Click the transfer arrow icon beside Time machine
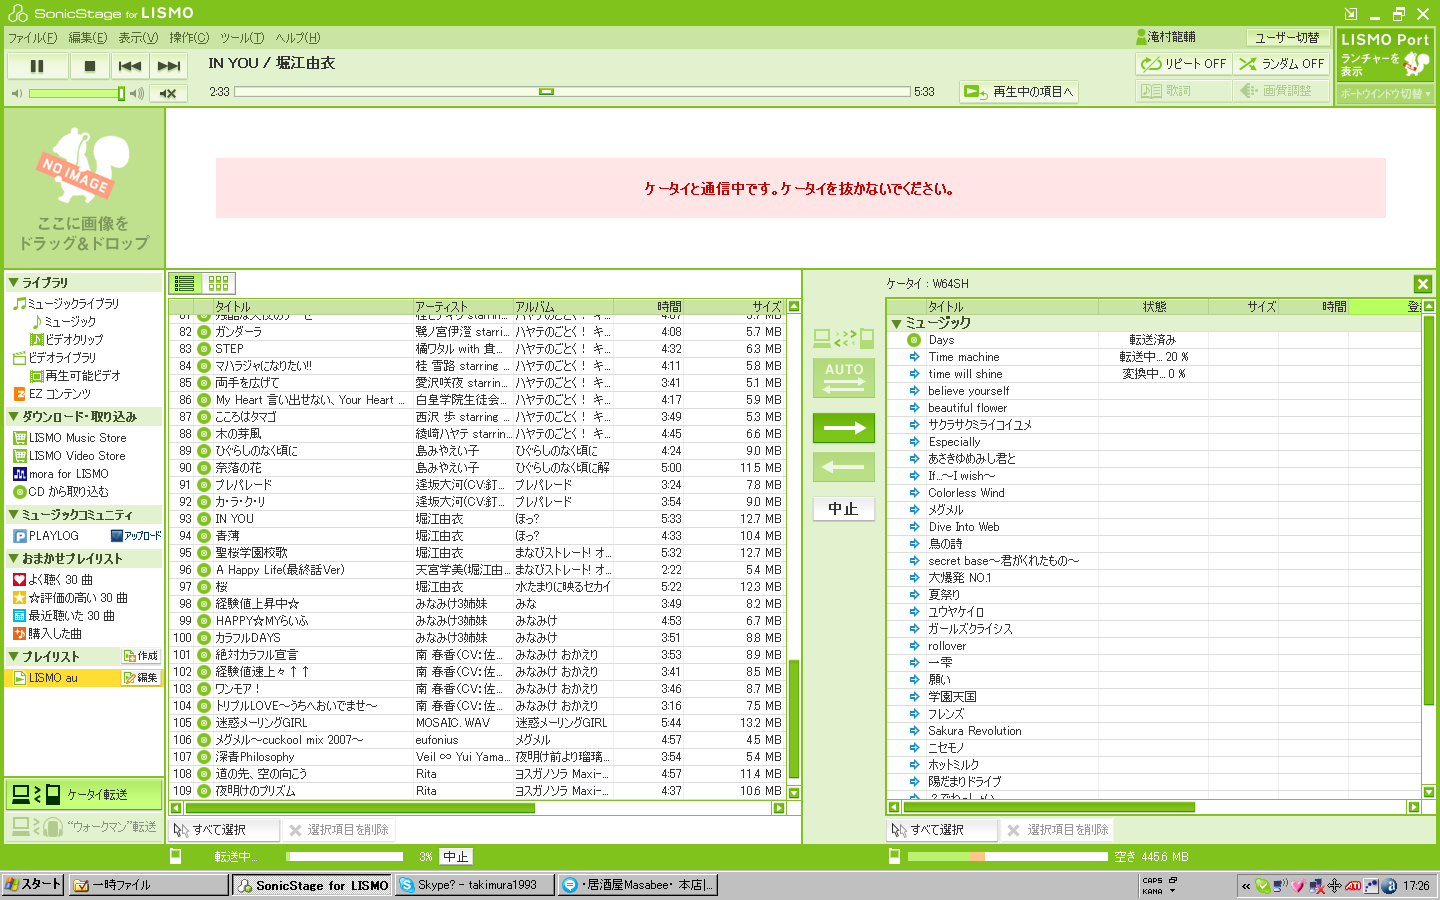Viewport: 1440px width, 900px height. 914,357
